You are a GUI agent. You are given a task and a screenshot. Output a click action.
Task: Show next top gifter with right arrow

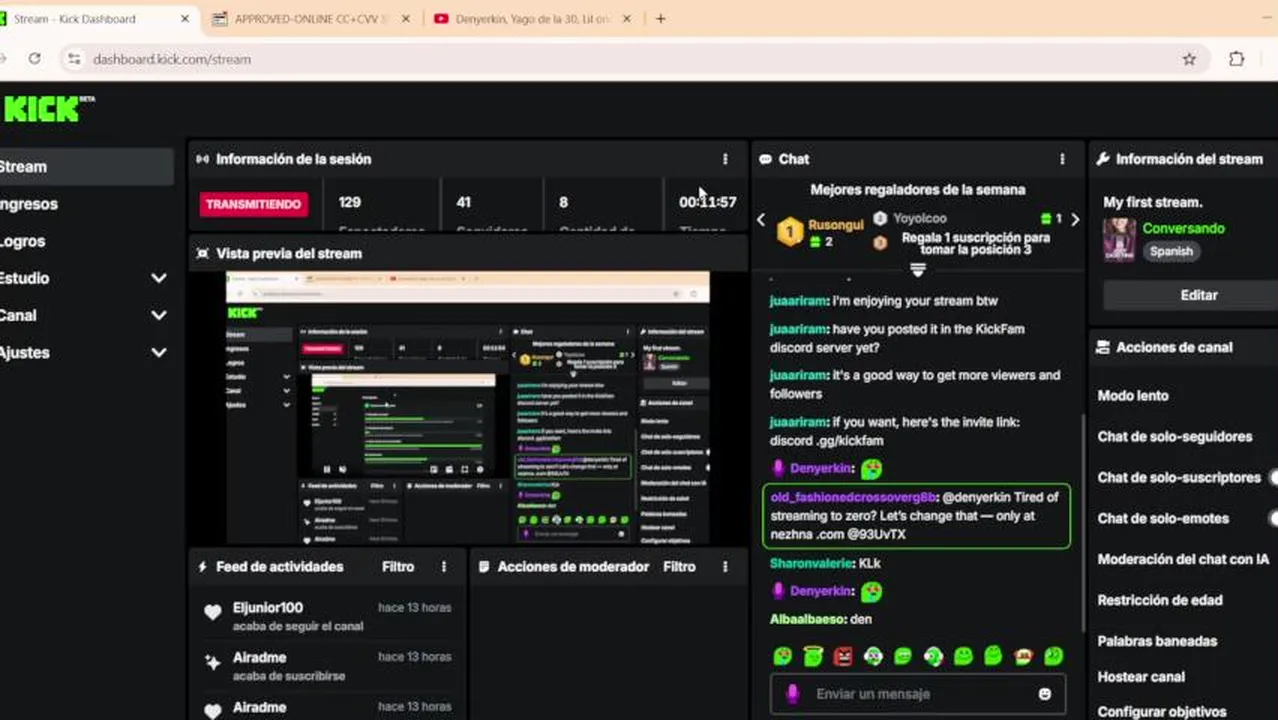click(1075, 219)
